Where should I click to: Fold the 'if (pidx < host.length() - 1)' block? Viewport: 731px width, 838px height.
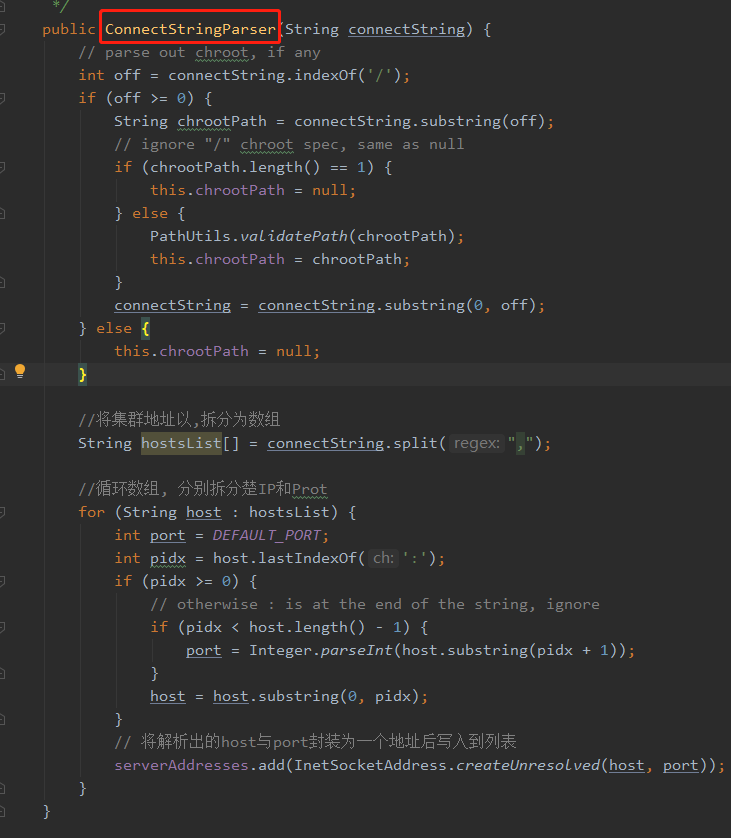(x=2, y=627)
